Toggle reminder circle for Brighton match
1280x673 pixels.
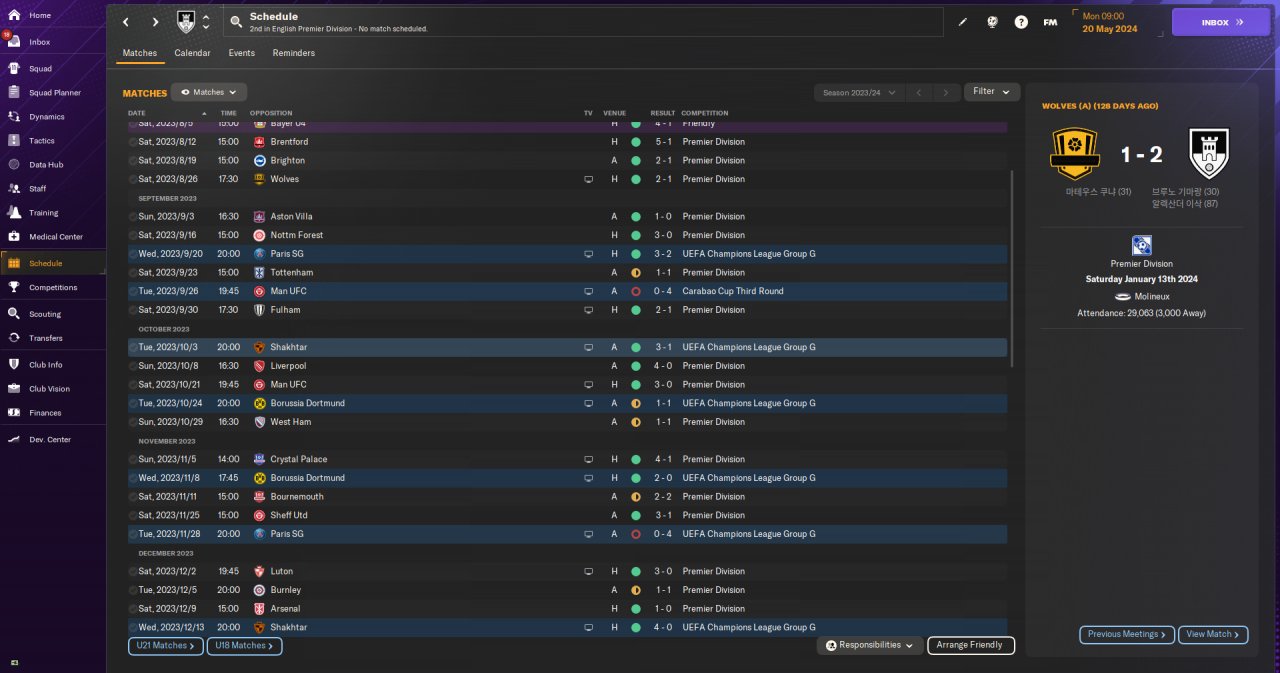133,160
